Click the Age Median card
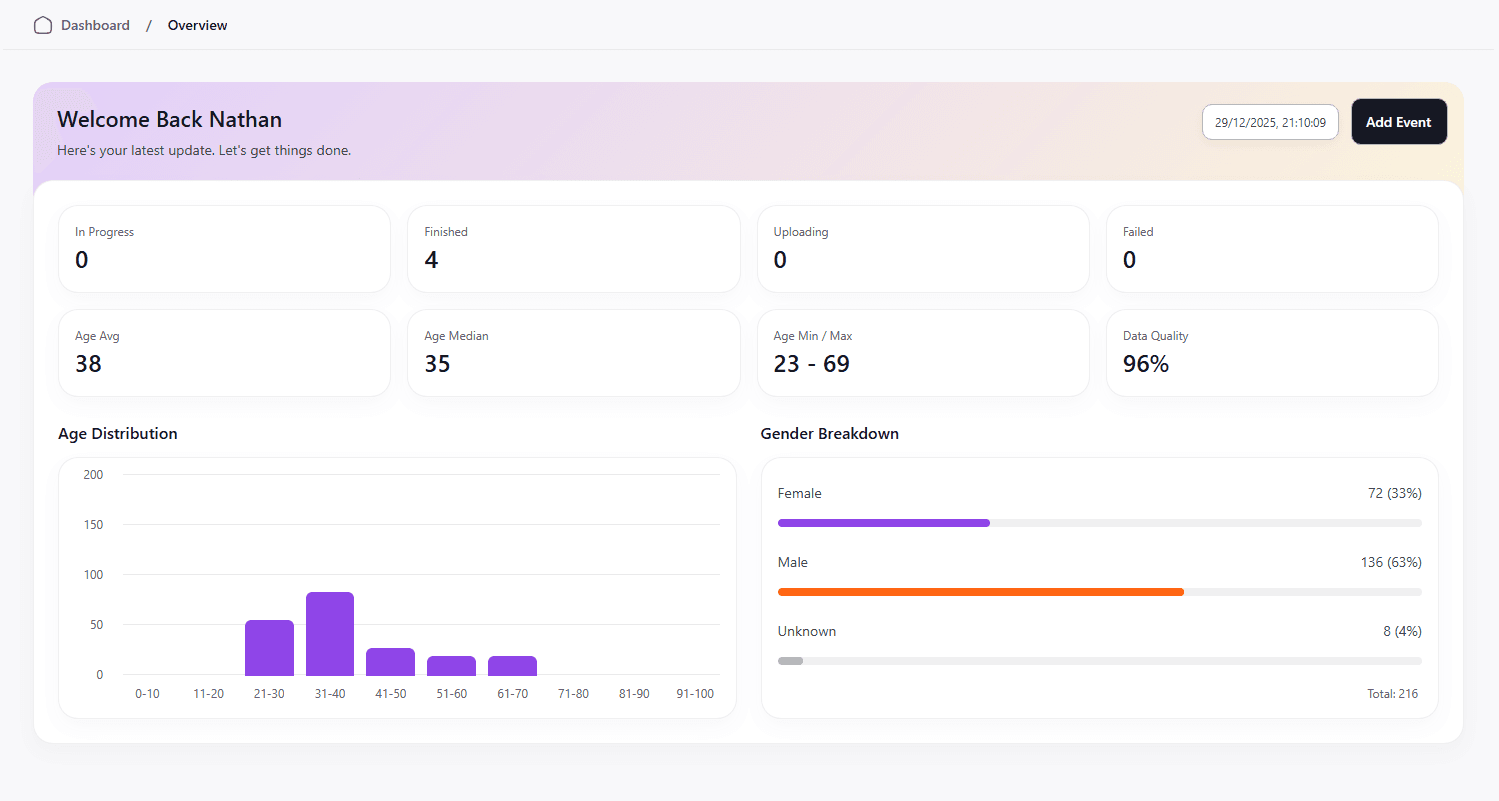The width and height of the screenshot is (1499, 801). click(573, 353)
